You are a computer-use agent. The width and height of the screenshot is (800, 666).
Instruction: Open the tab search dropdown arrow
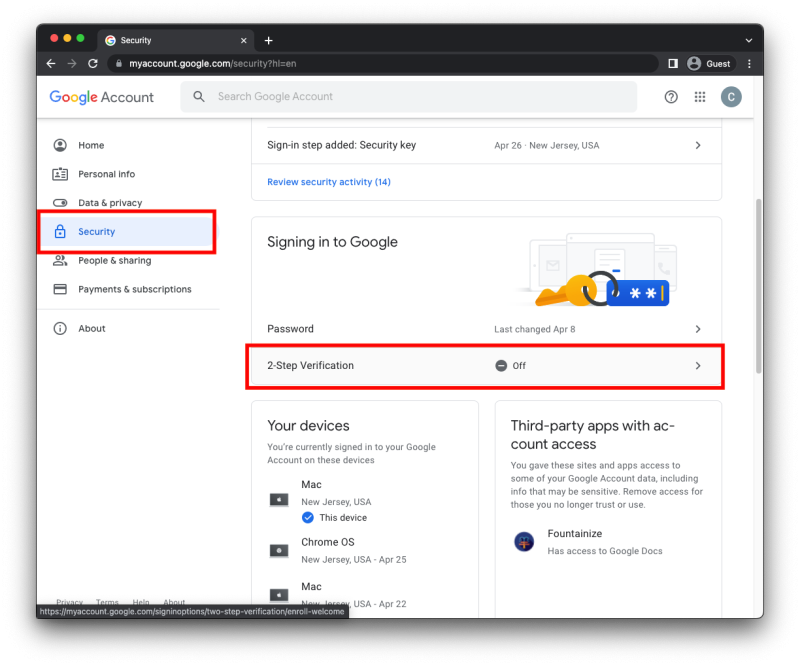pos(748,40)
